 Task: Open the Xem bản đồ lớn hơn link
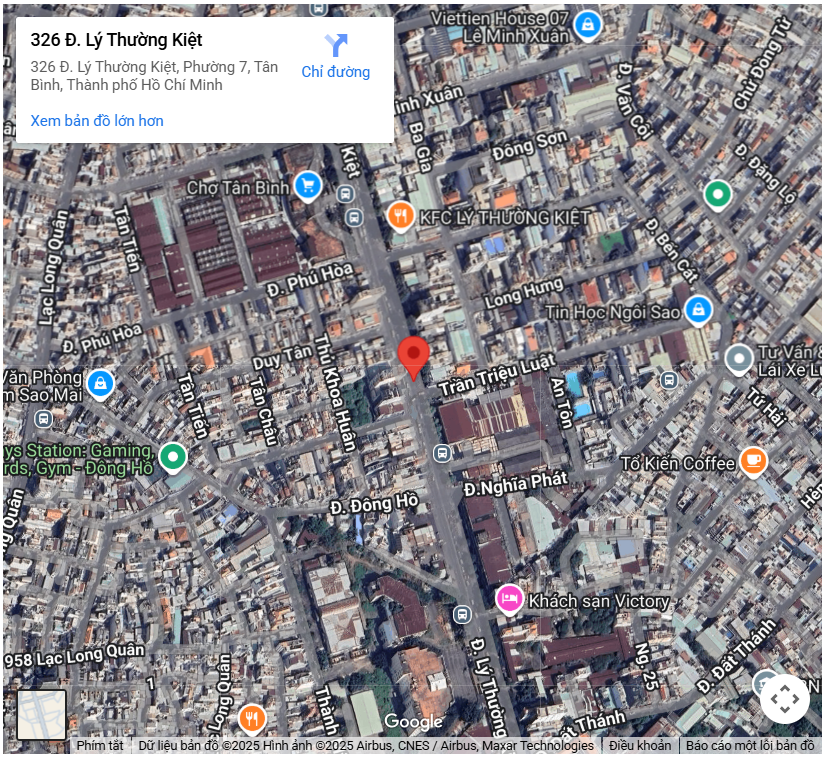click(x=97, y=121)
